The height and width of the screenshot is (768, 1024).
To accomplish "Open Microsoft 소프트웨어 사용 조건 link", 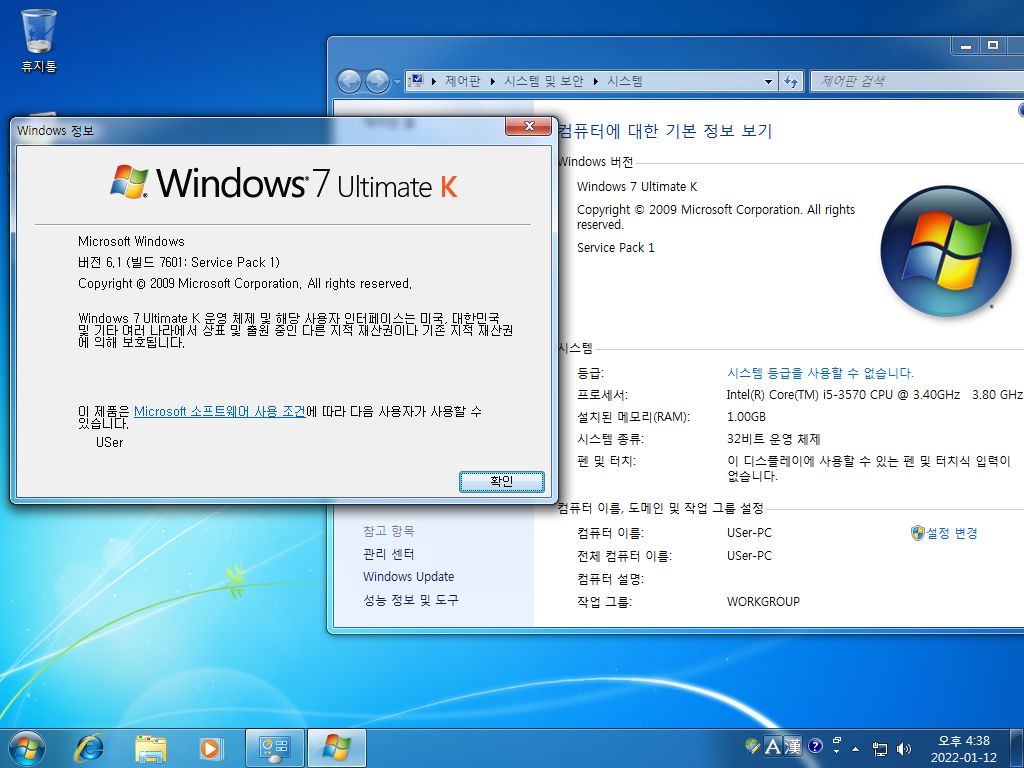I will point(219,411).
